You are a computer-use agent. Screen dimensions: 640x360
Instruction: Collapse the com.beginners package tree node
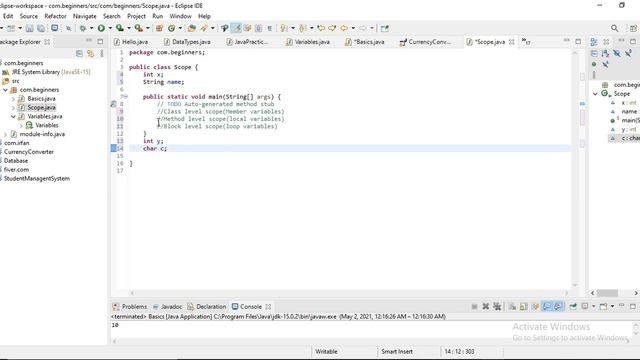6,90
